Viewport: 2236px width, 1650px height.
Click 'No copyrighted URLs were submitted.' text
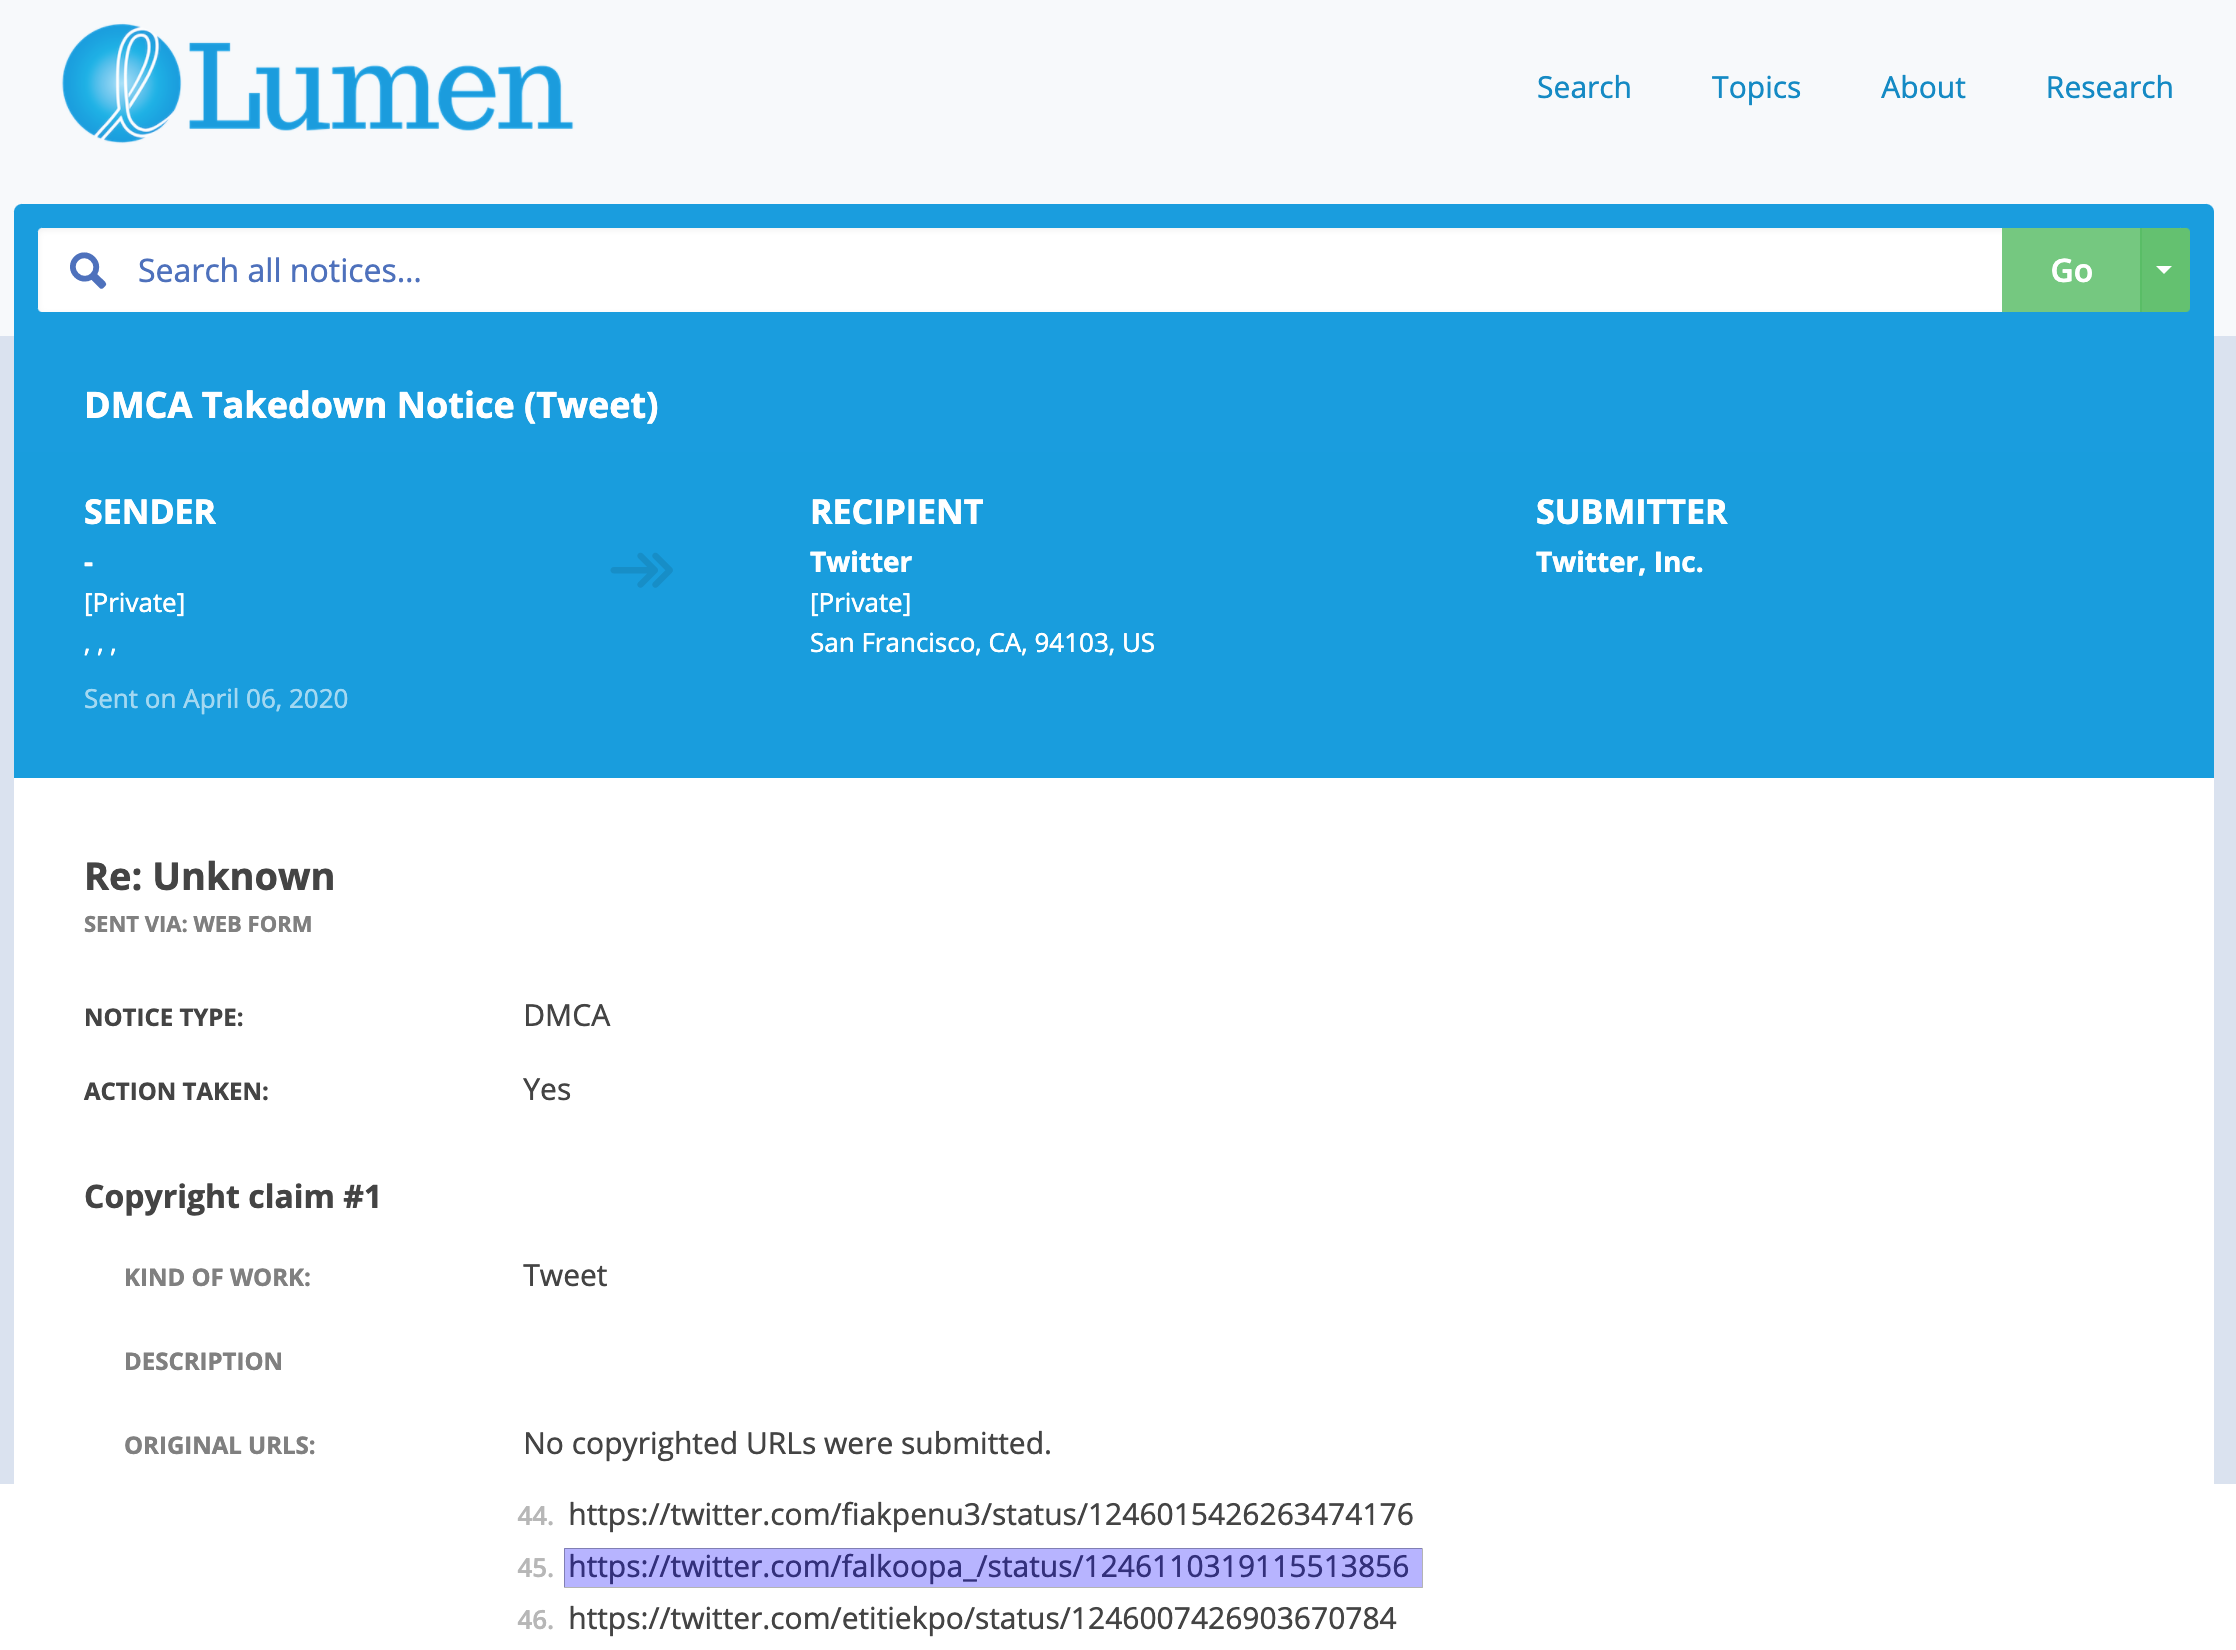coord(787,1443)
